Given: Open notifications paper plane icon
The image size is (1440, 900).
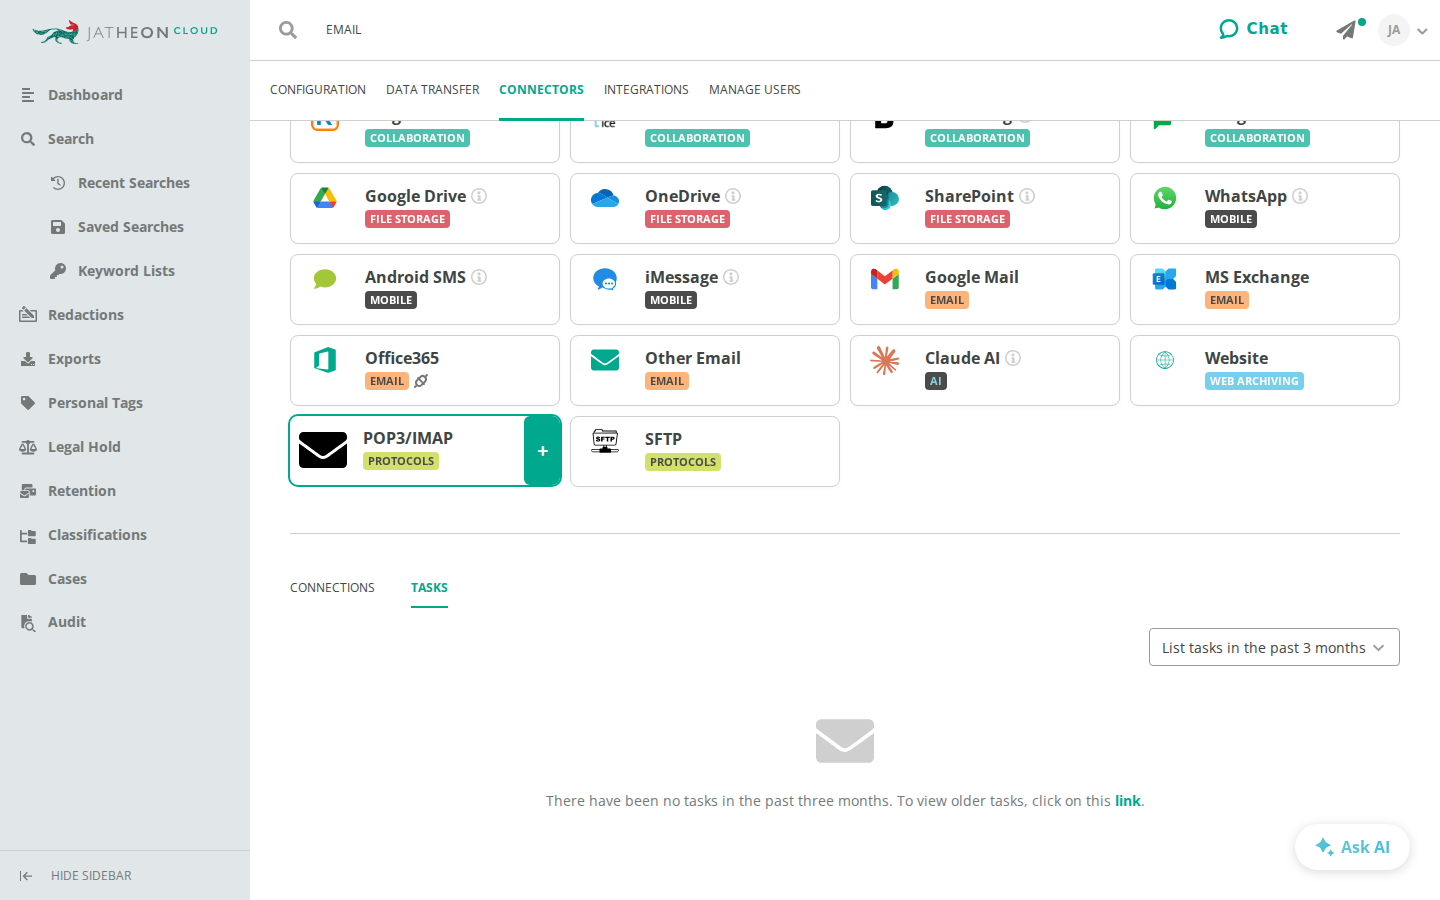Looking at the screenshot, I should [x=1347, y=30].
